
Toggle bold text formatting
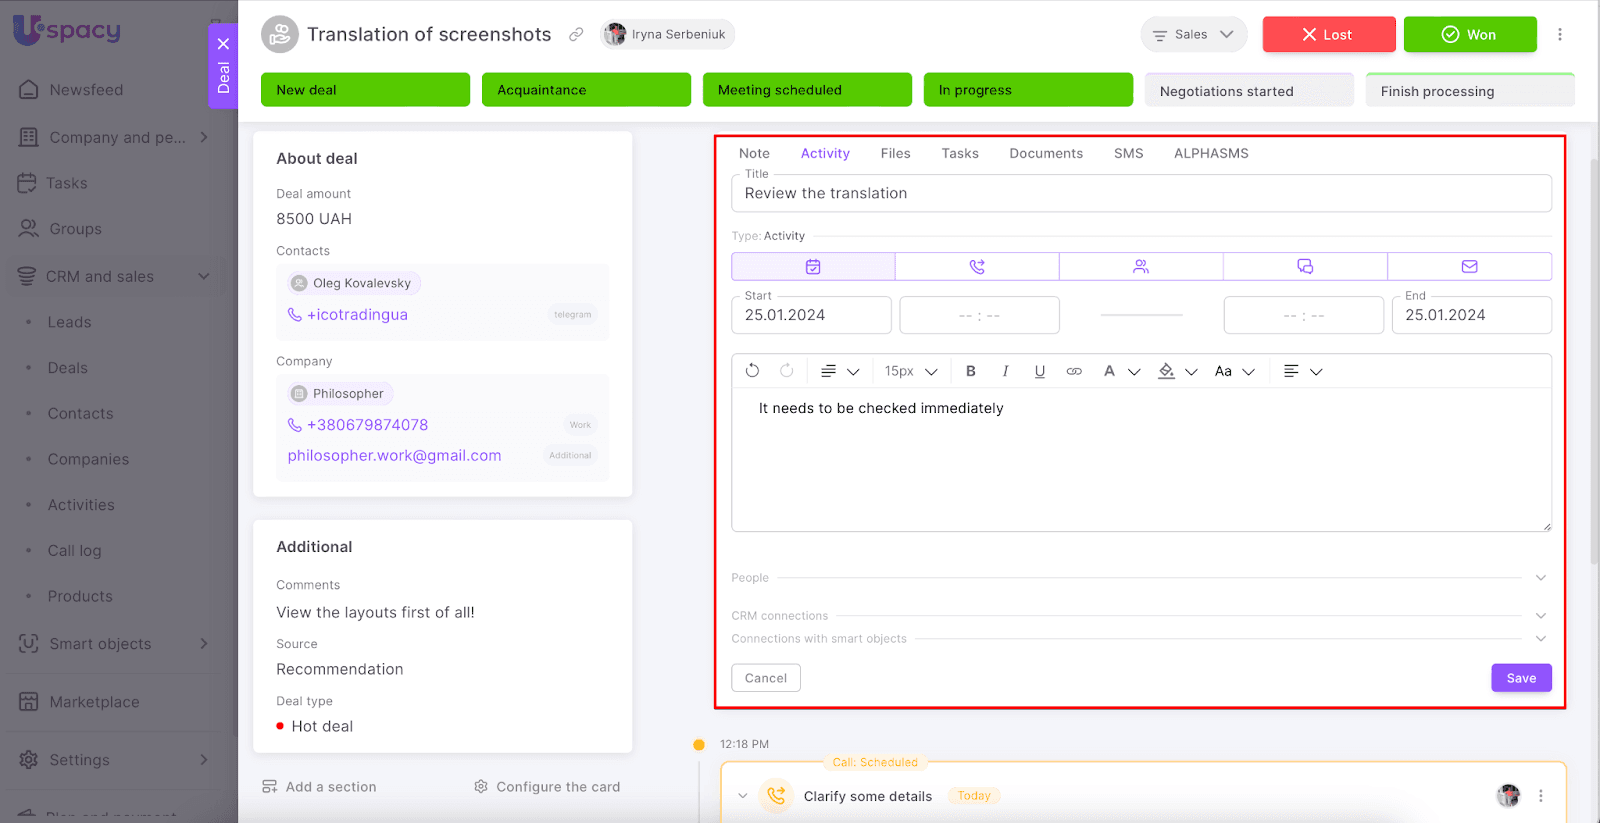click(x=970, y=371)
